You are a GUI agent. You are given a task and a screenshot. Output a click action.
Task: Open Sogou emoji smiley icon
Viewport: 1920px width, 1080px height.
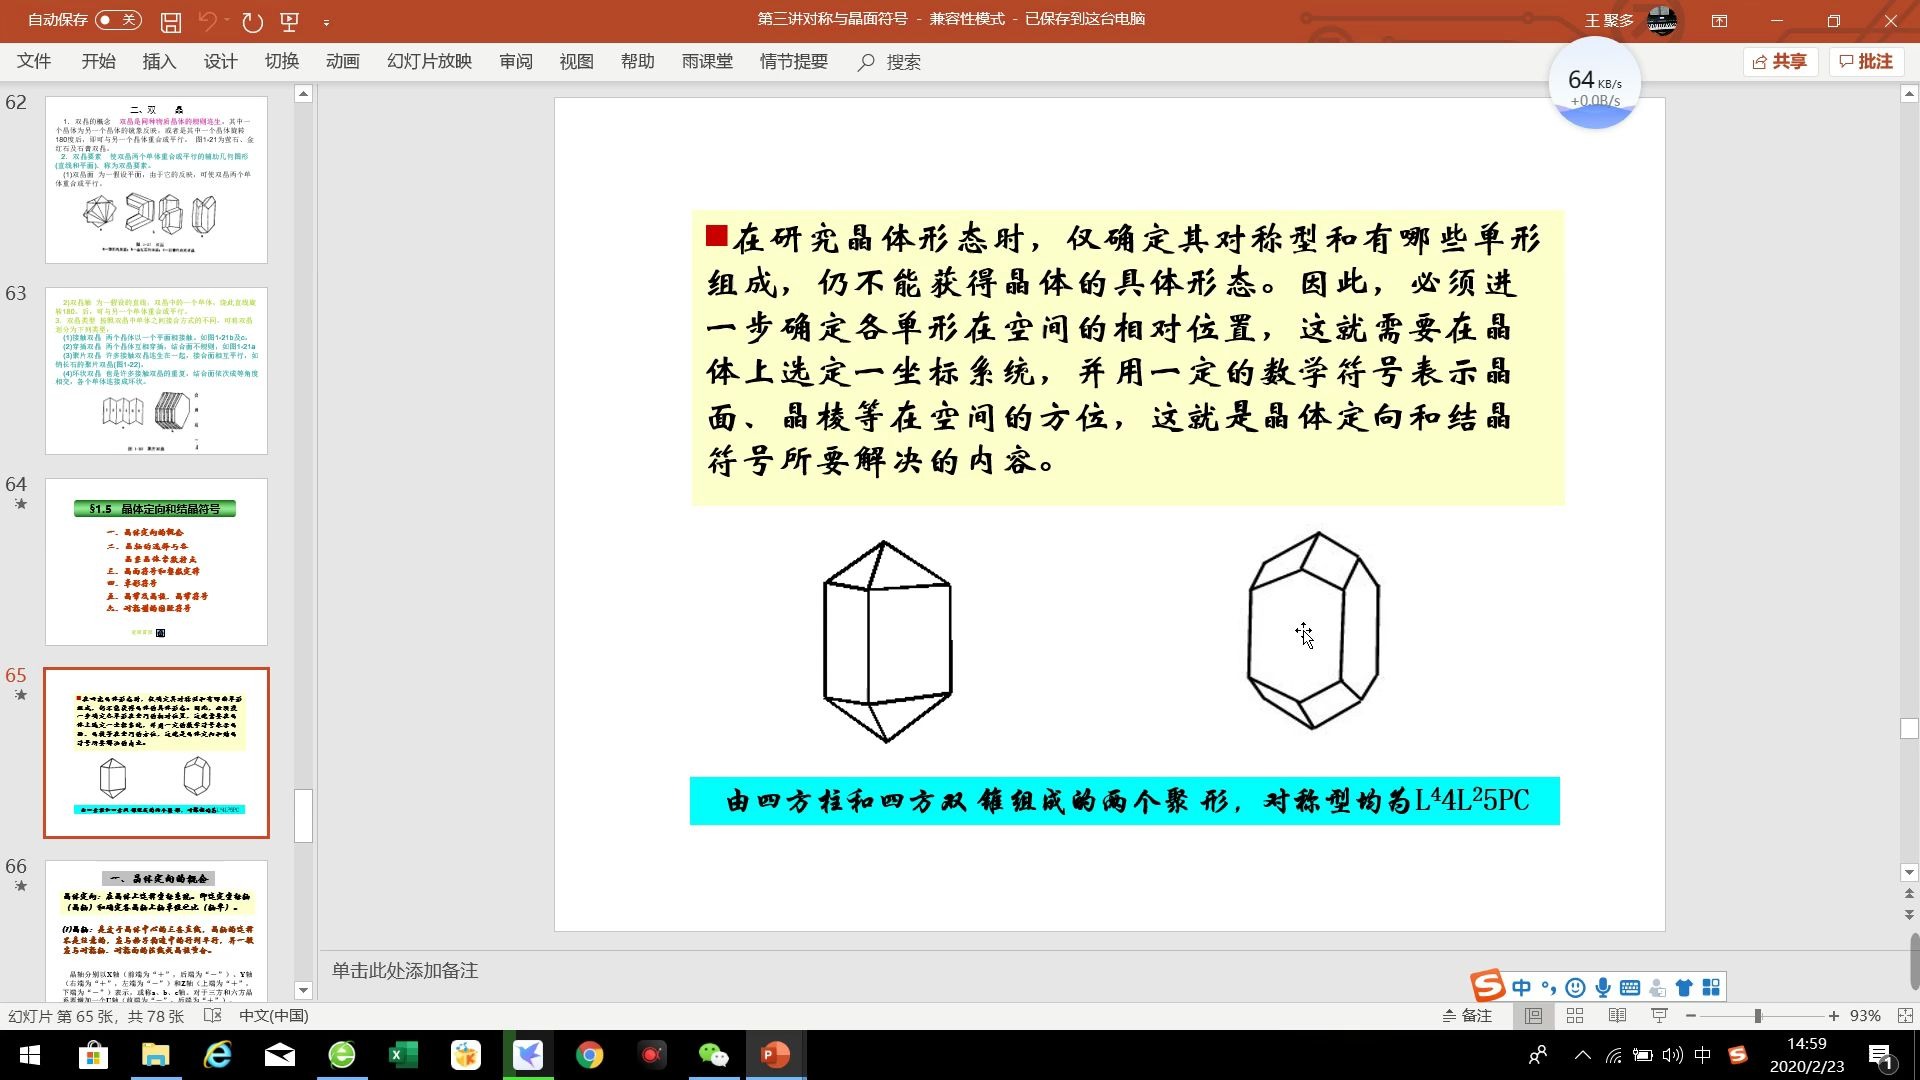pos(1575,988)
